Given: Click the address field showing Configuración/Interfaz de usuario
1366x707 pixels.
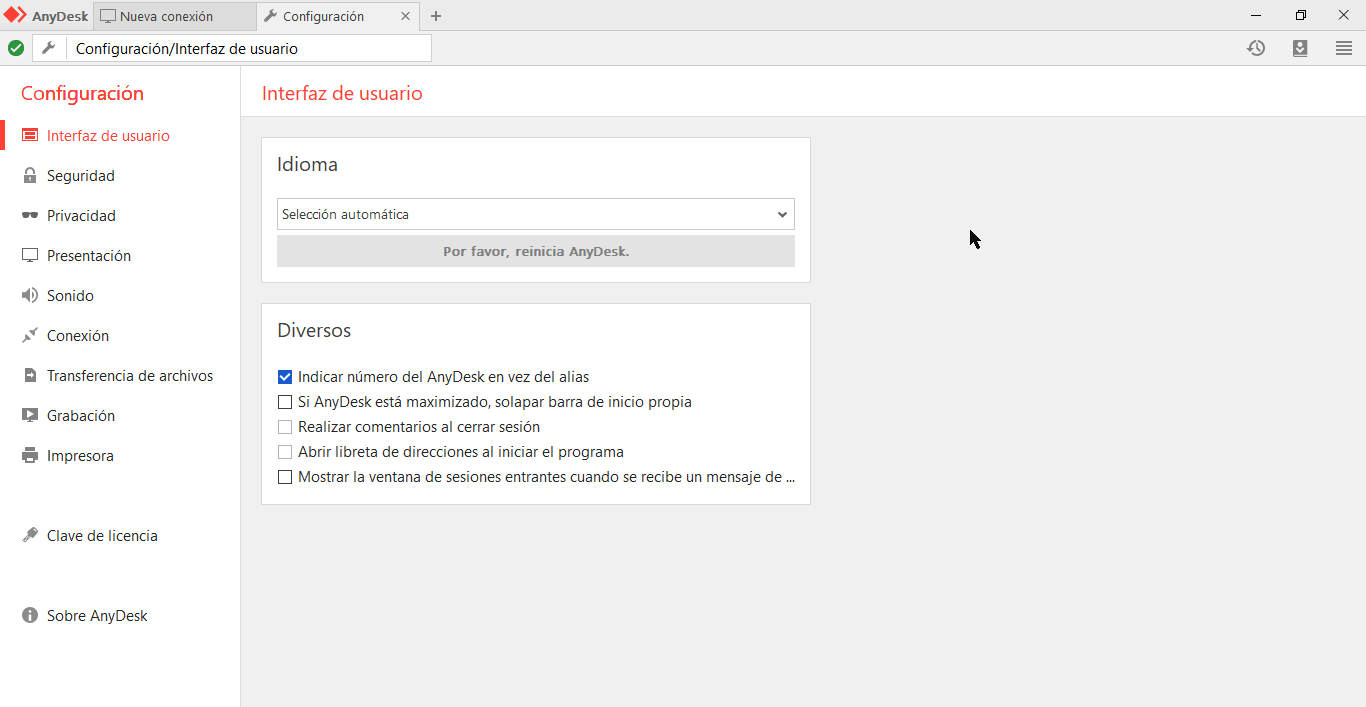Looking at the screenshot, I should [249, 48].
